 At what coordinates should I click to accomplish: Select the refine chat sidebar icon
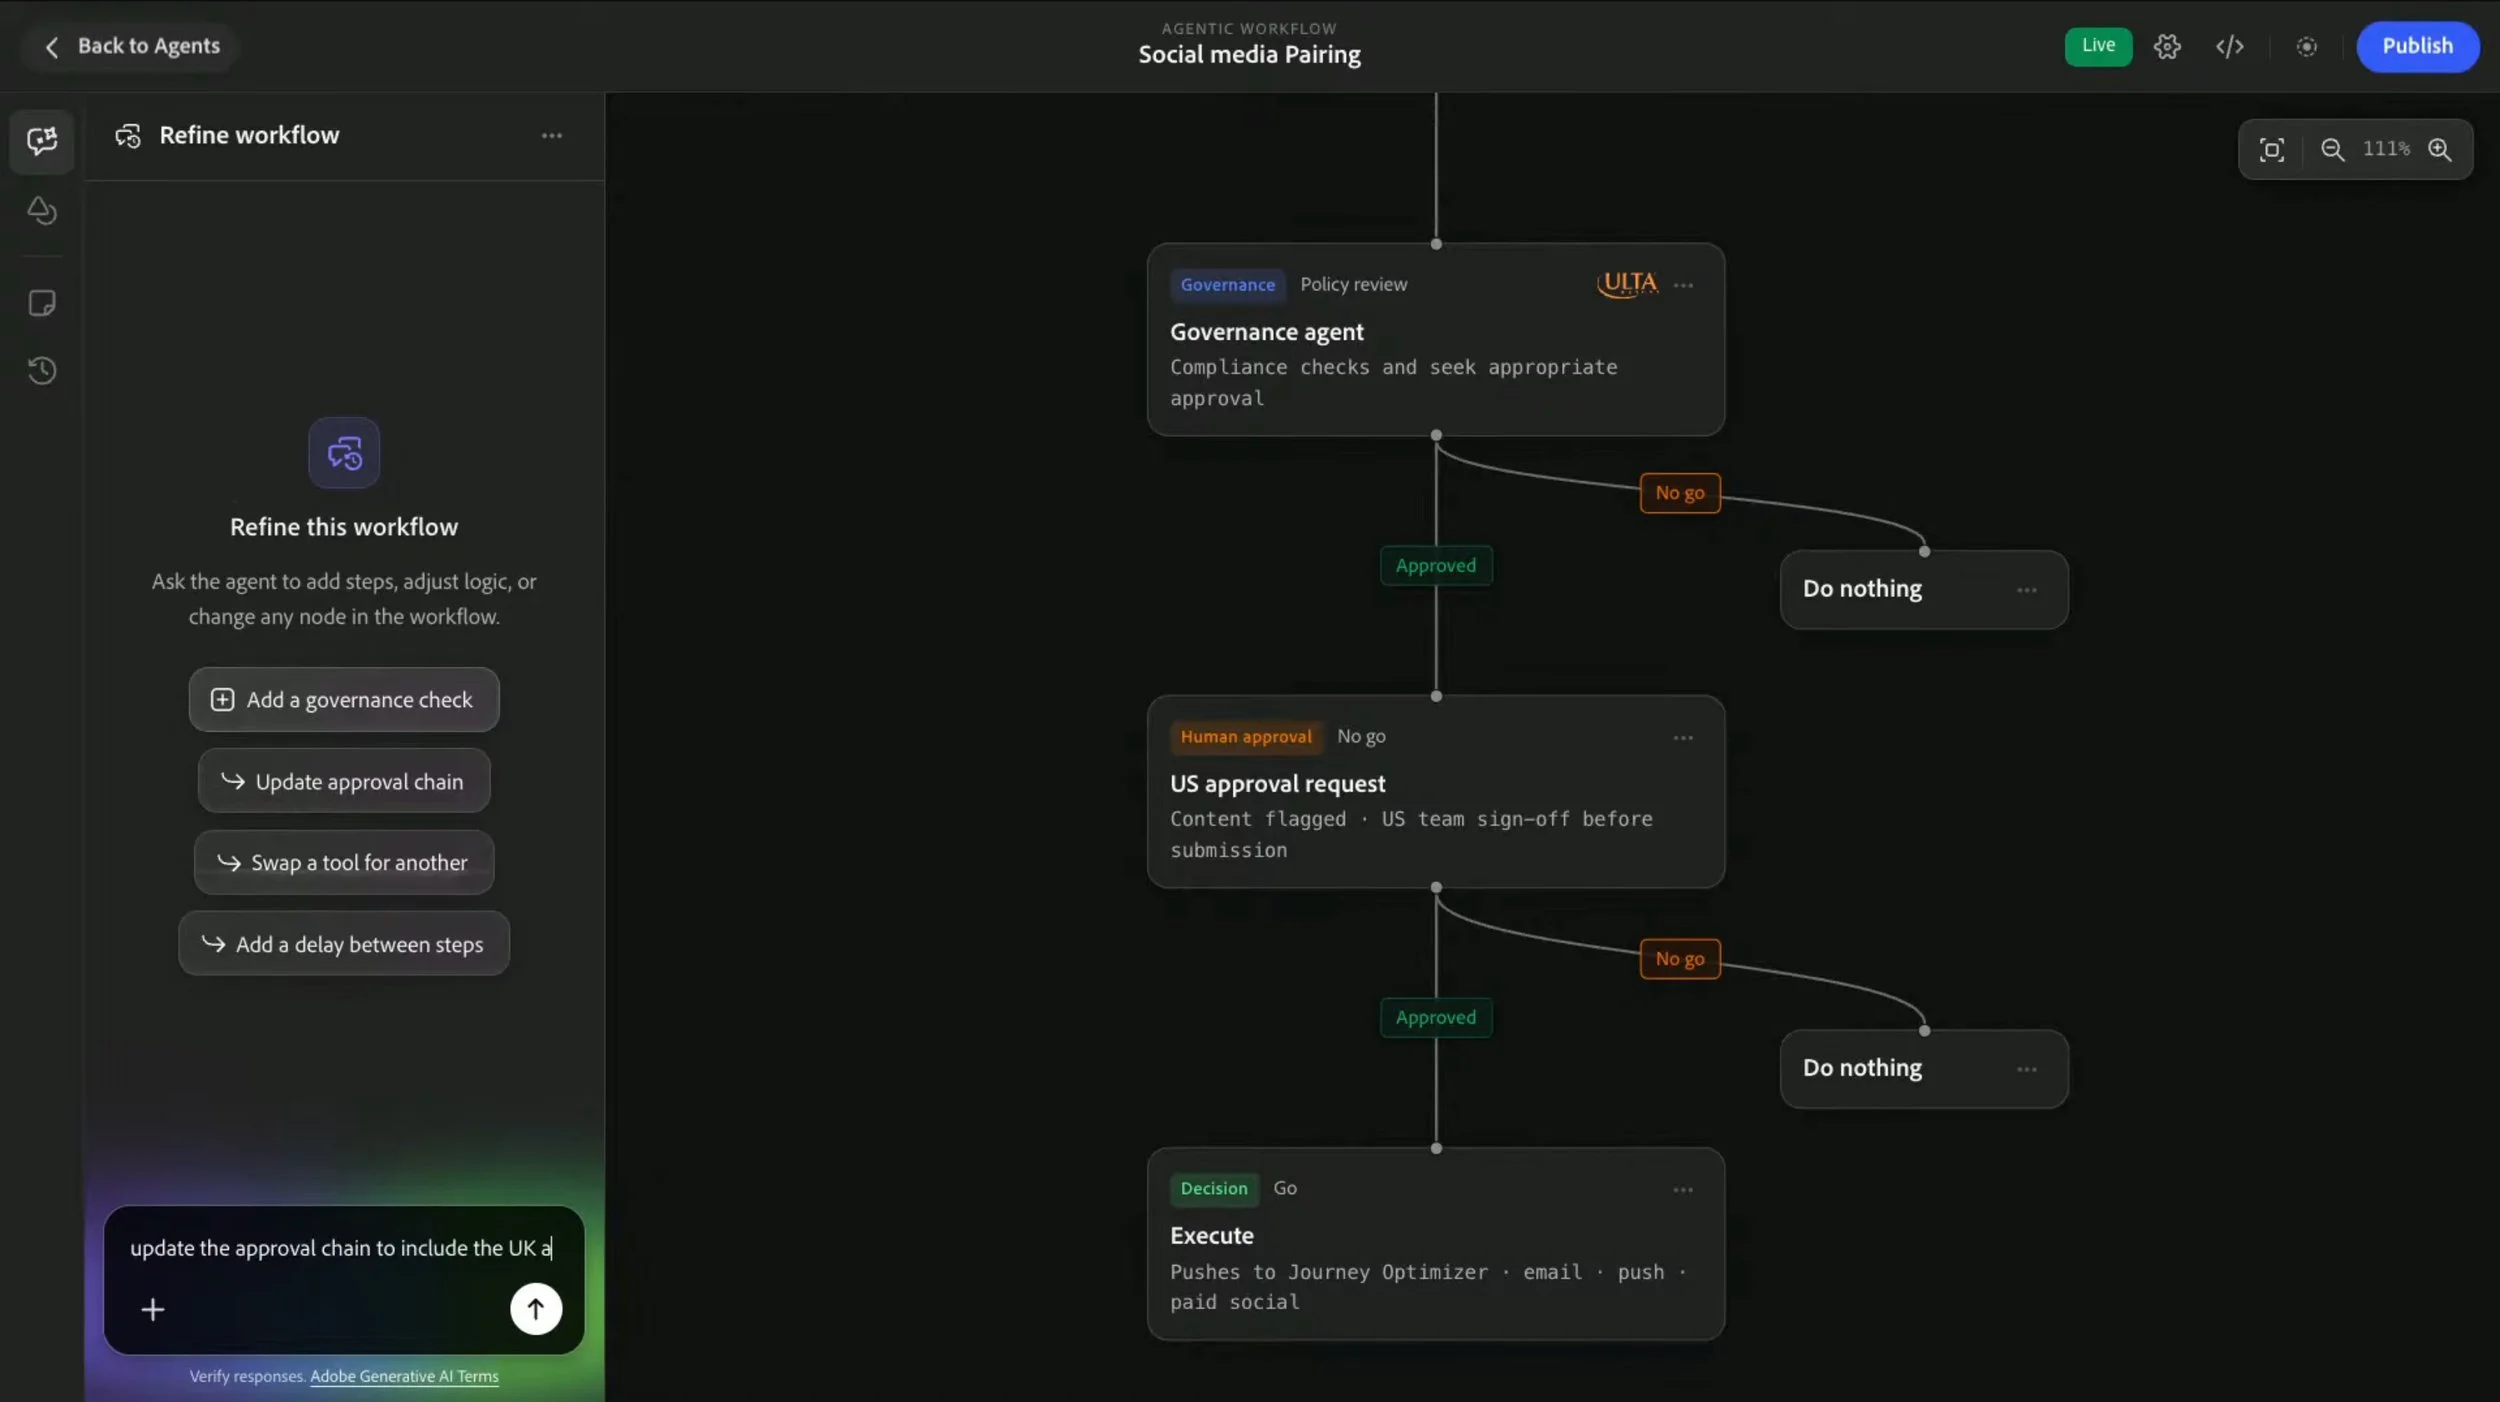(42, 140)
